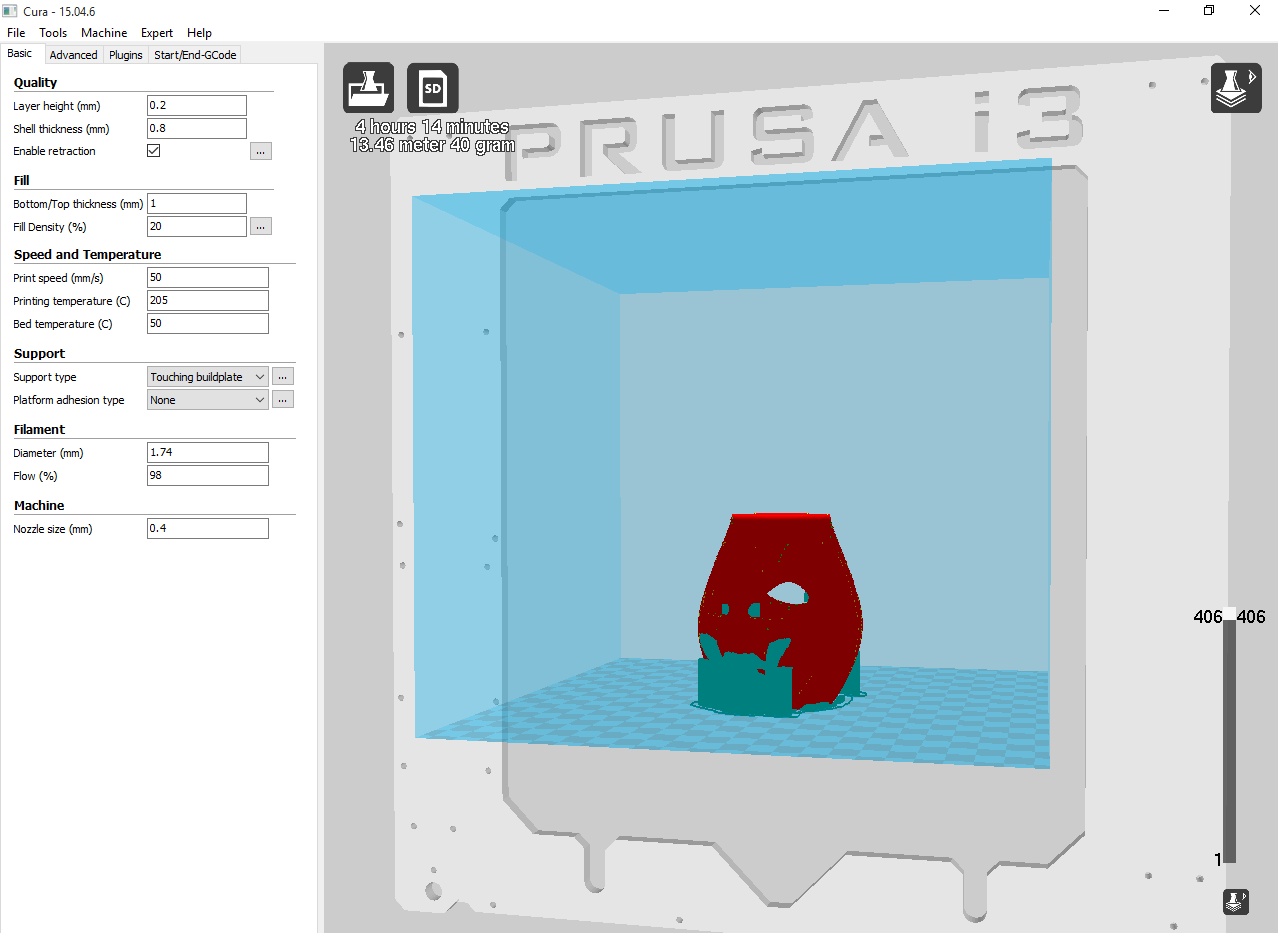Open Platform adhesion settings ellipsis button
The image size is (1278, 933).
(x=283, y=400)
